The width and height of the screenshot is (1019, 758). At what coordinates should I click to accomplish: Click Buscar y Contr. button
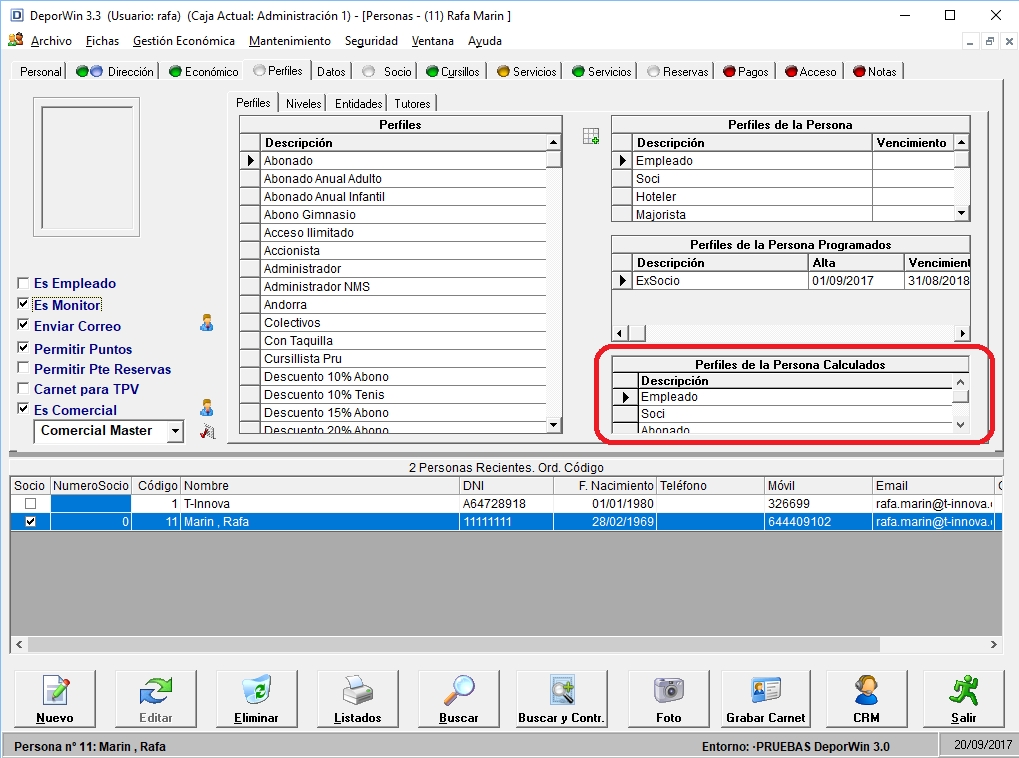[561, 698]
